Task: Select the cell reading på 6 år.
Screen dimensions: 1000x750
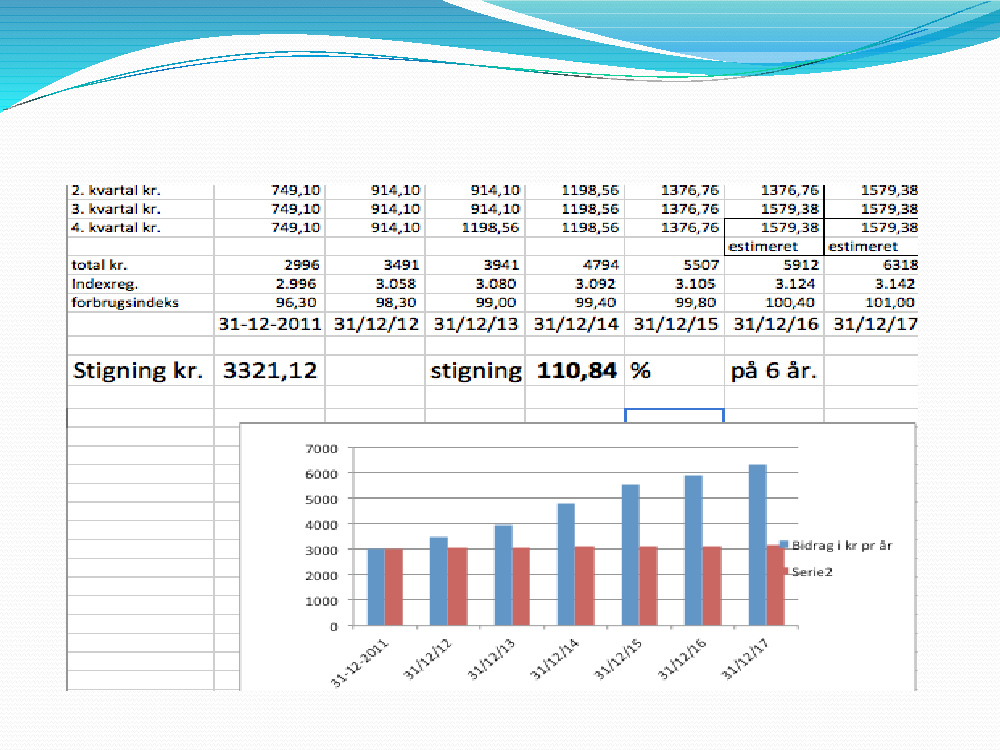Action: tap(773, 370)
